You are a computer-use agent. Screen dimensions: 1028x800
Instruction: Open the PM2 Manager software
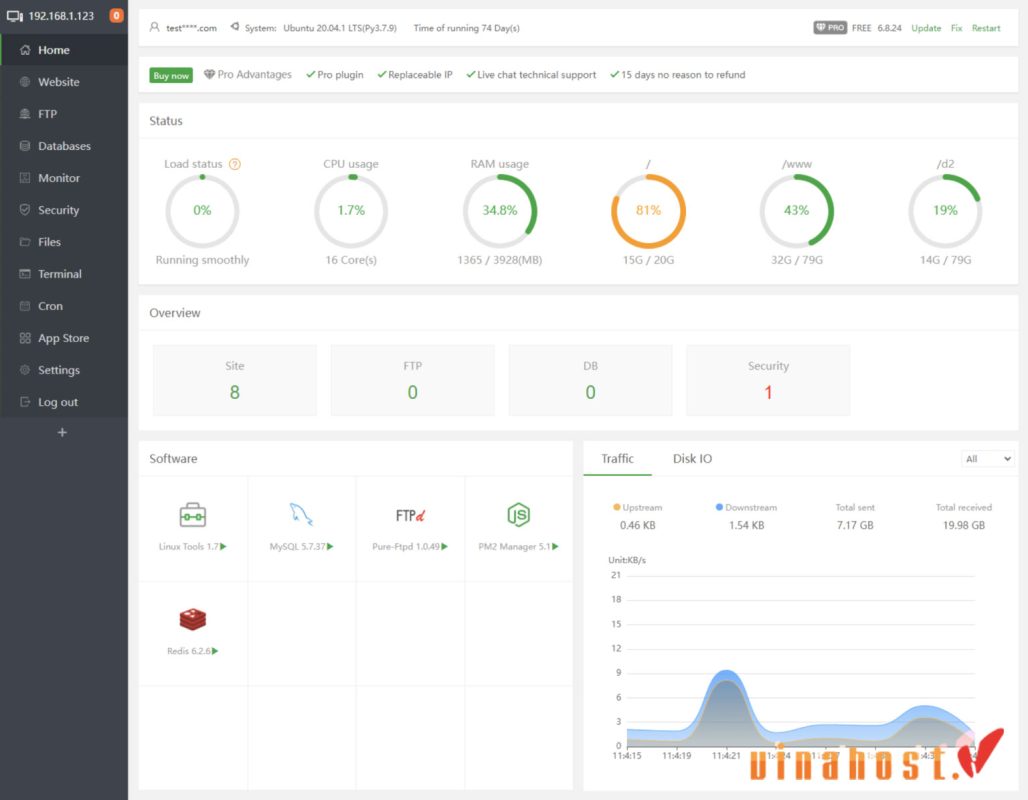[517, 515]
